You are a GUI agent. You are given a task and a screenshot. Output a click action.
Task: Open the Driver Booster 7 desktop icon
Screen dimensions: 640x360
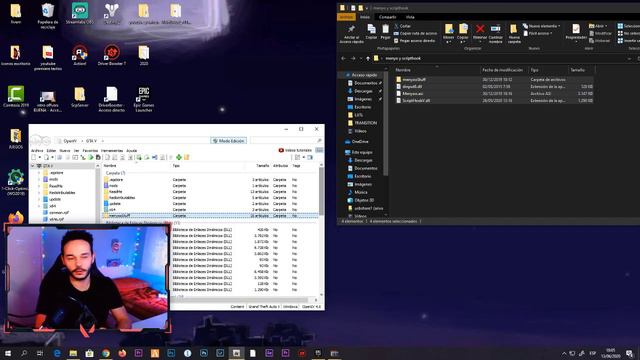[x=111, y=56]
